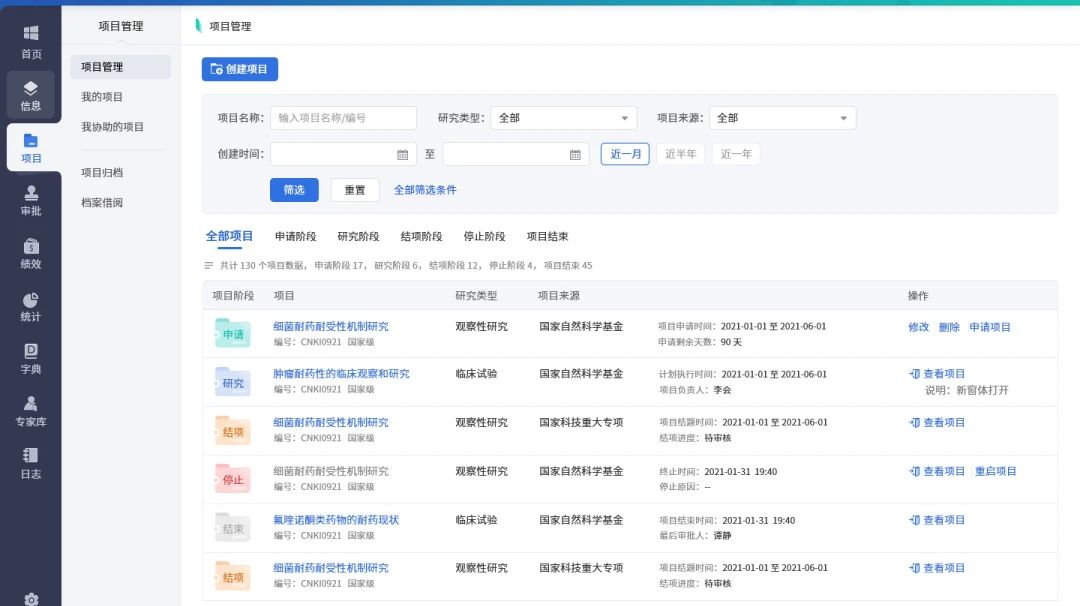Switch to the 结项阶段 tab
Screen dimensions: 1080x606
click(x=422, y=236)
